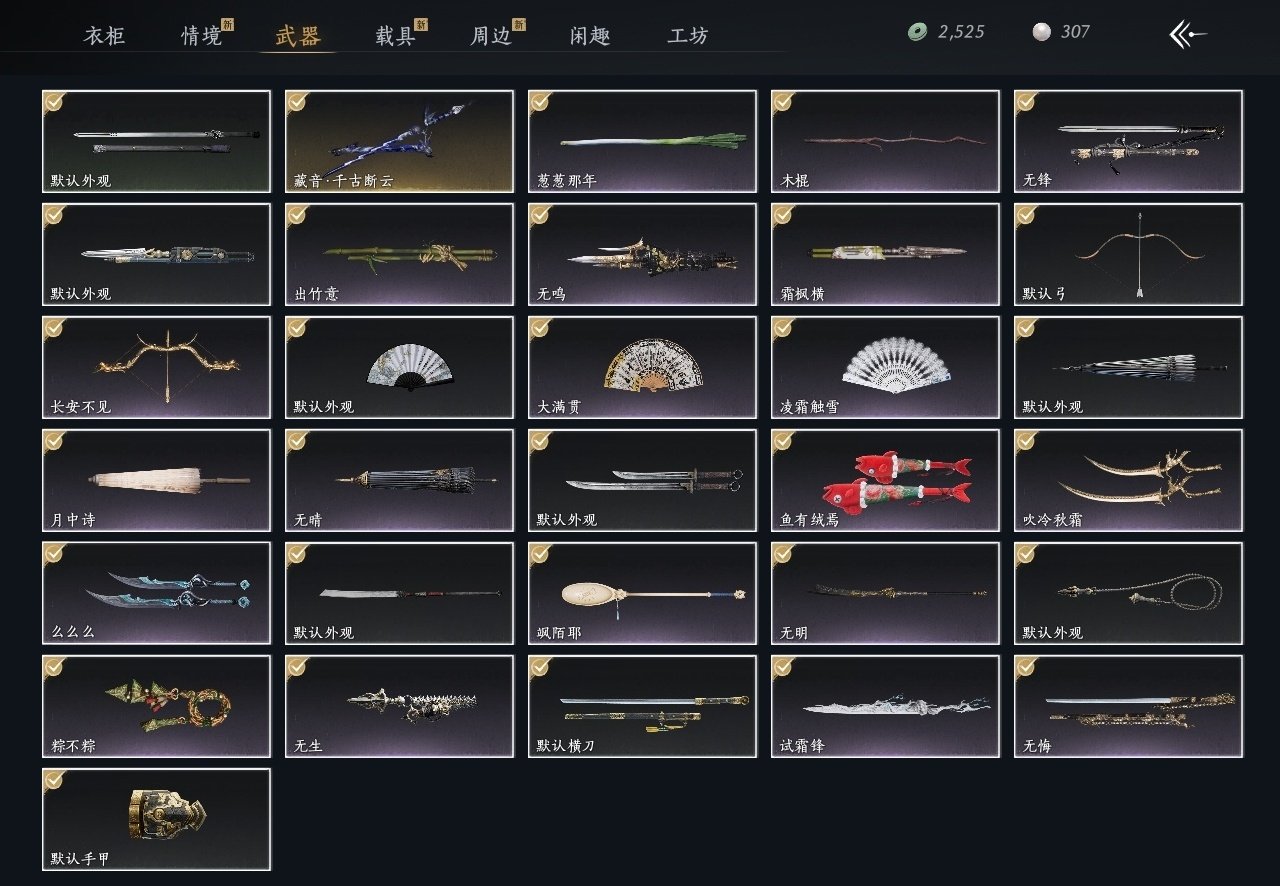Choose the 凌霜触雪 white fan

click(885, 367)
